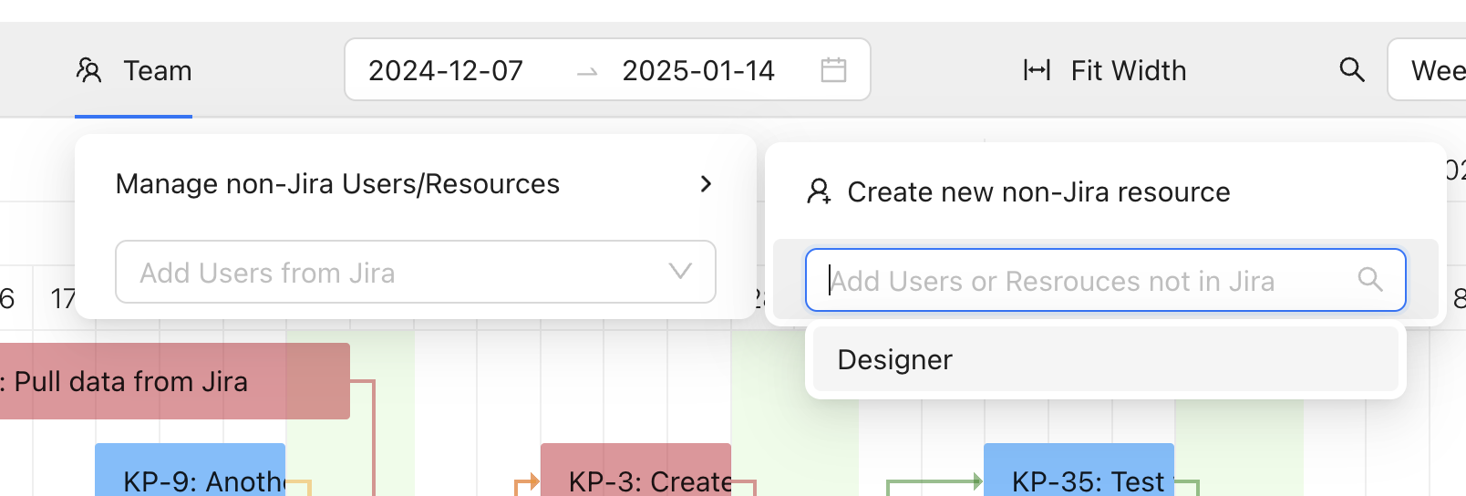Click the magnifier in non-Jira search field

coord(1370,280)
